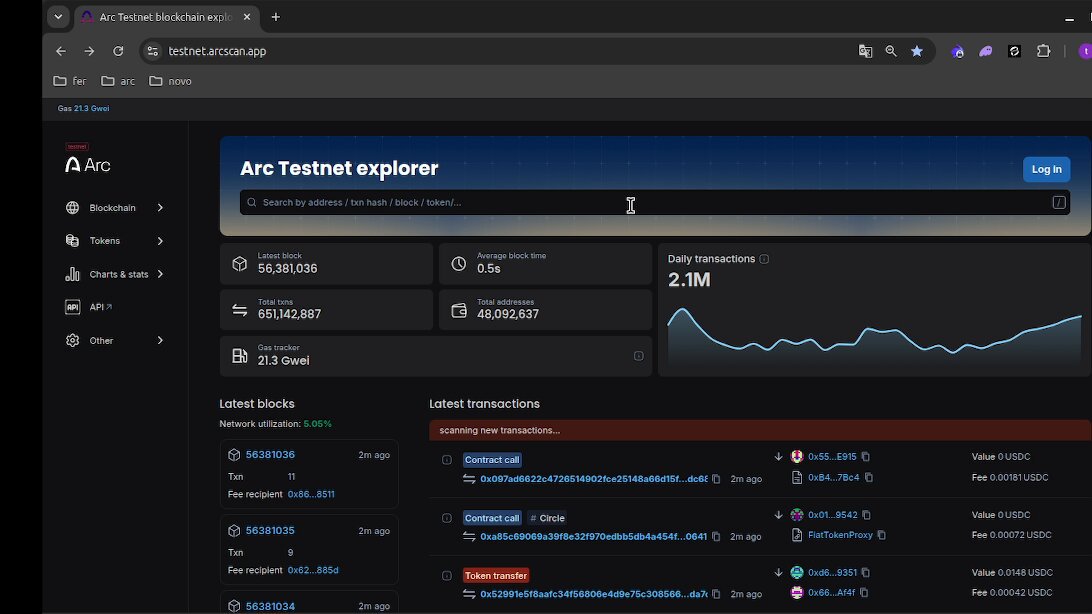Open transaction 0x52991e5f8a... hash link
The image size is (1092, 614).
pyautogui.click(x=593, y=594)
